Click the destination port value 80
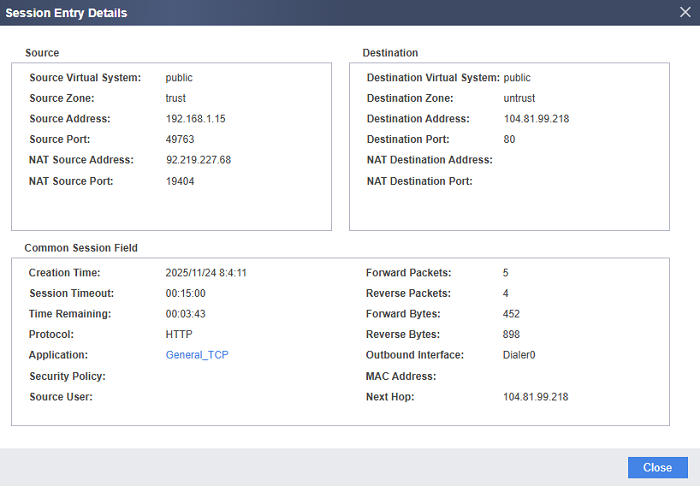 510,140
